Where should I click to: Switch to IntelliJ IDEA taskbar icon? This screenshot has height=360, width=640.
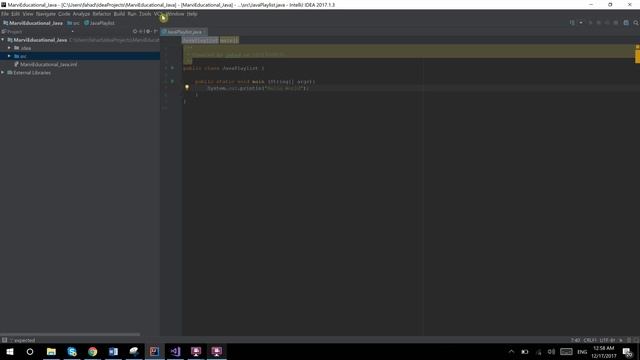(x=155, y=351)
